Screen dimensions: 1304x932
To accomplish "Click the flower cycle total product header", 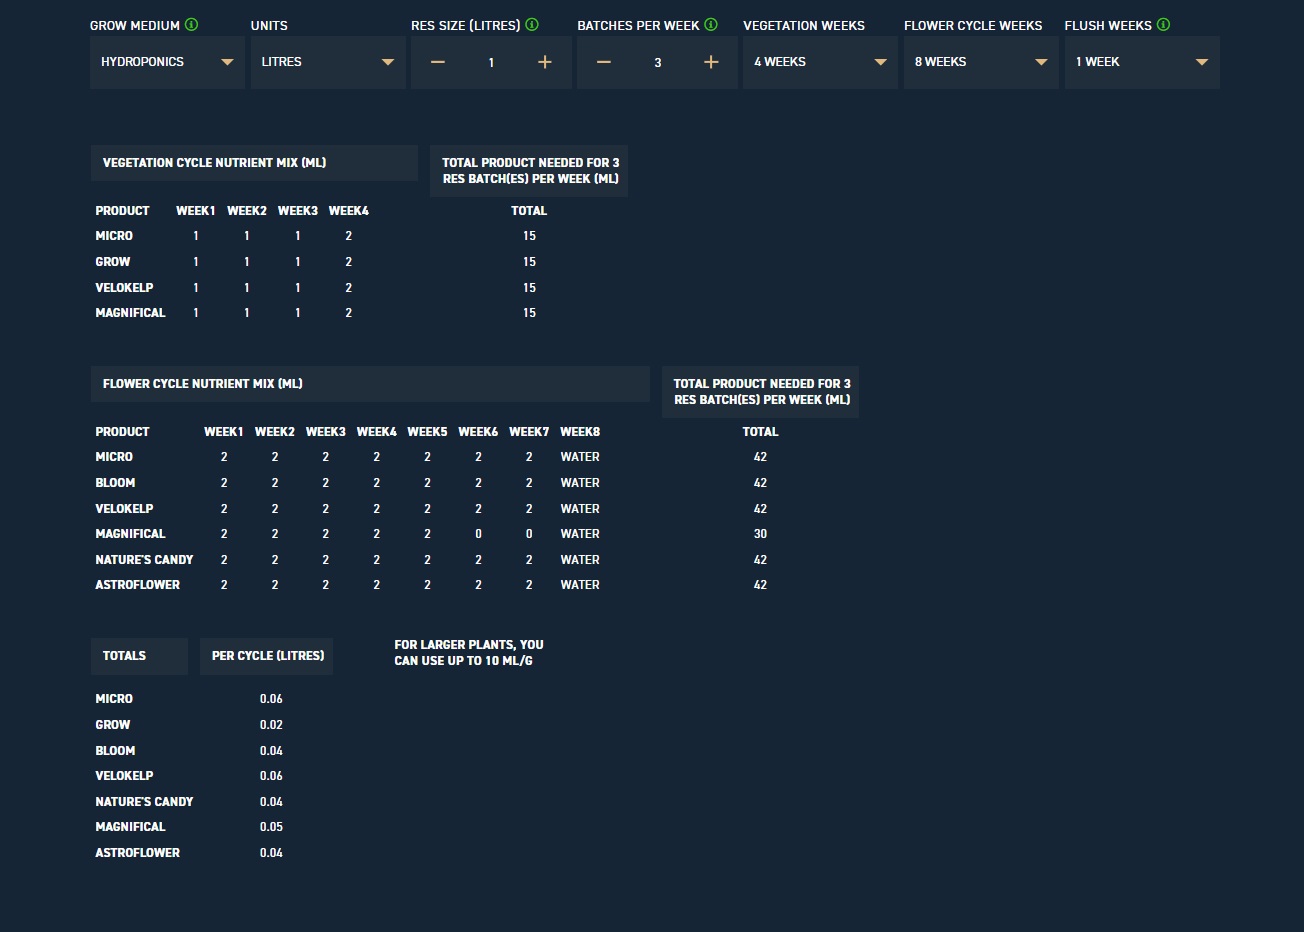I will click(760, 392).
